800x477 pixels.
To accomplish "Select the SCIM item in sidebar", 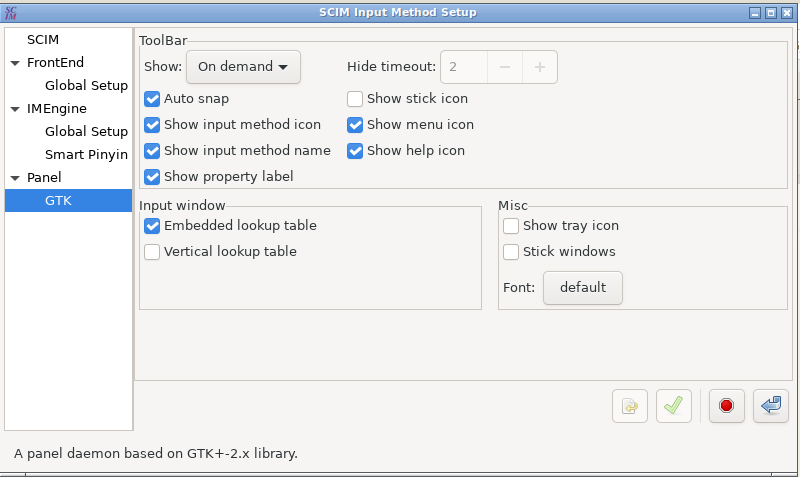I will pos(43,40).
